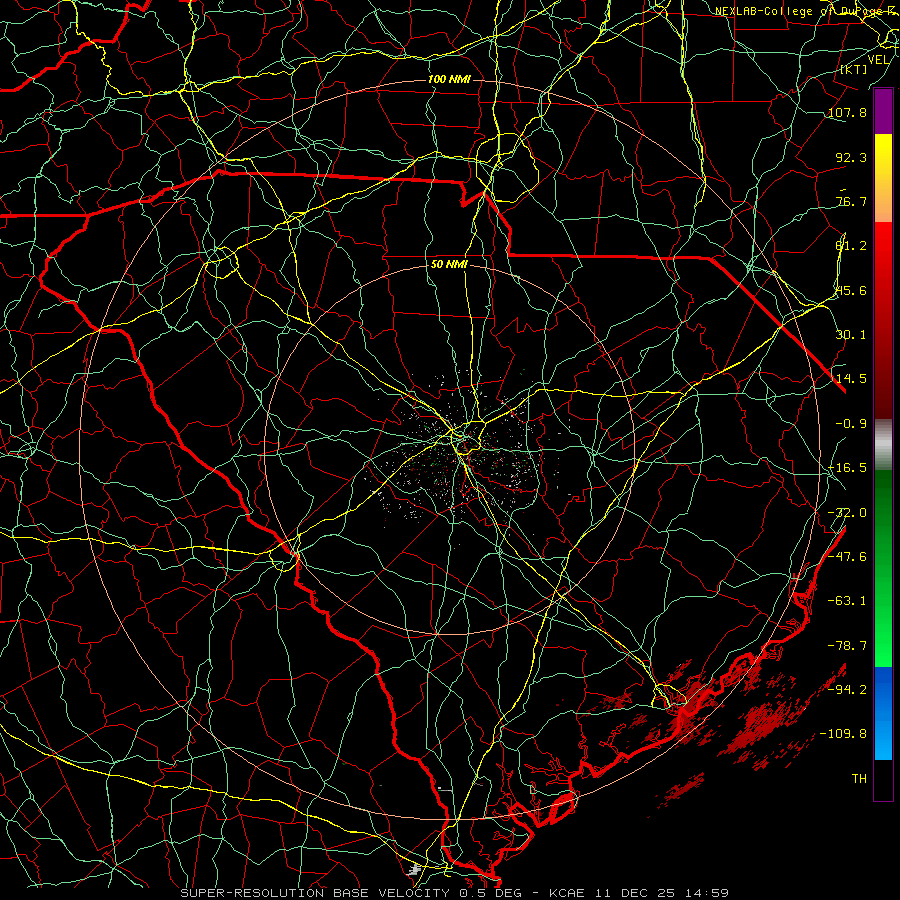The height and width of the screenshot is (900, 900).
Task: Click the 50 NMI range ring label
Action: tap(449, 264)
